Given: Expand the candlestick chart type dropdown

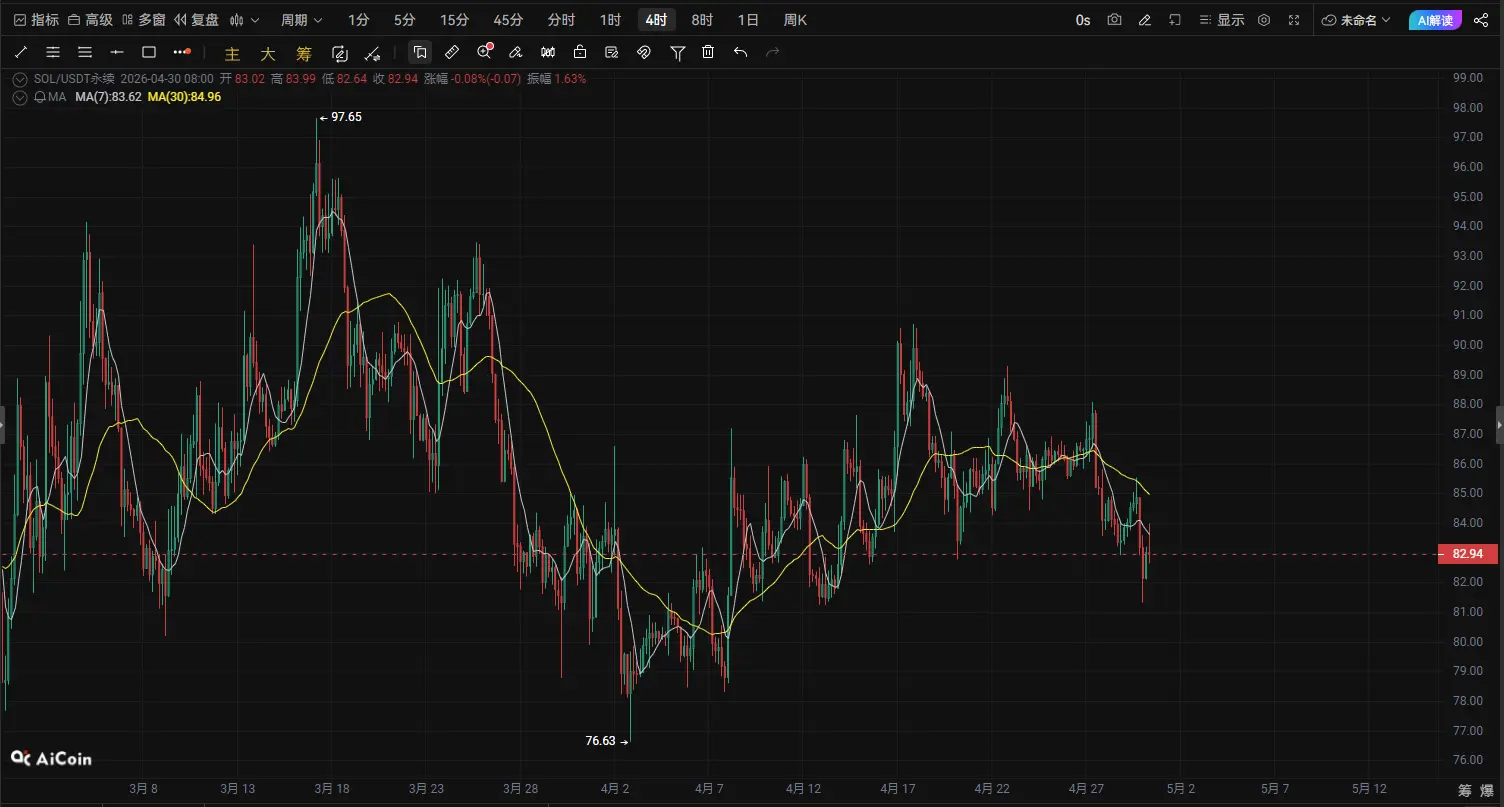Looking at the screenshot, I should point(244,20).
